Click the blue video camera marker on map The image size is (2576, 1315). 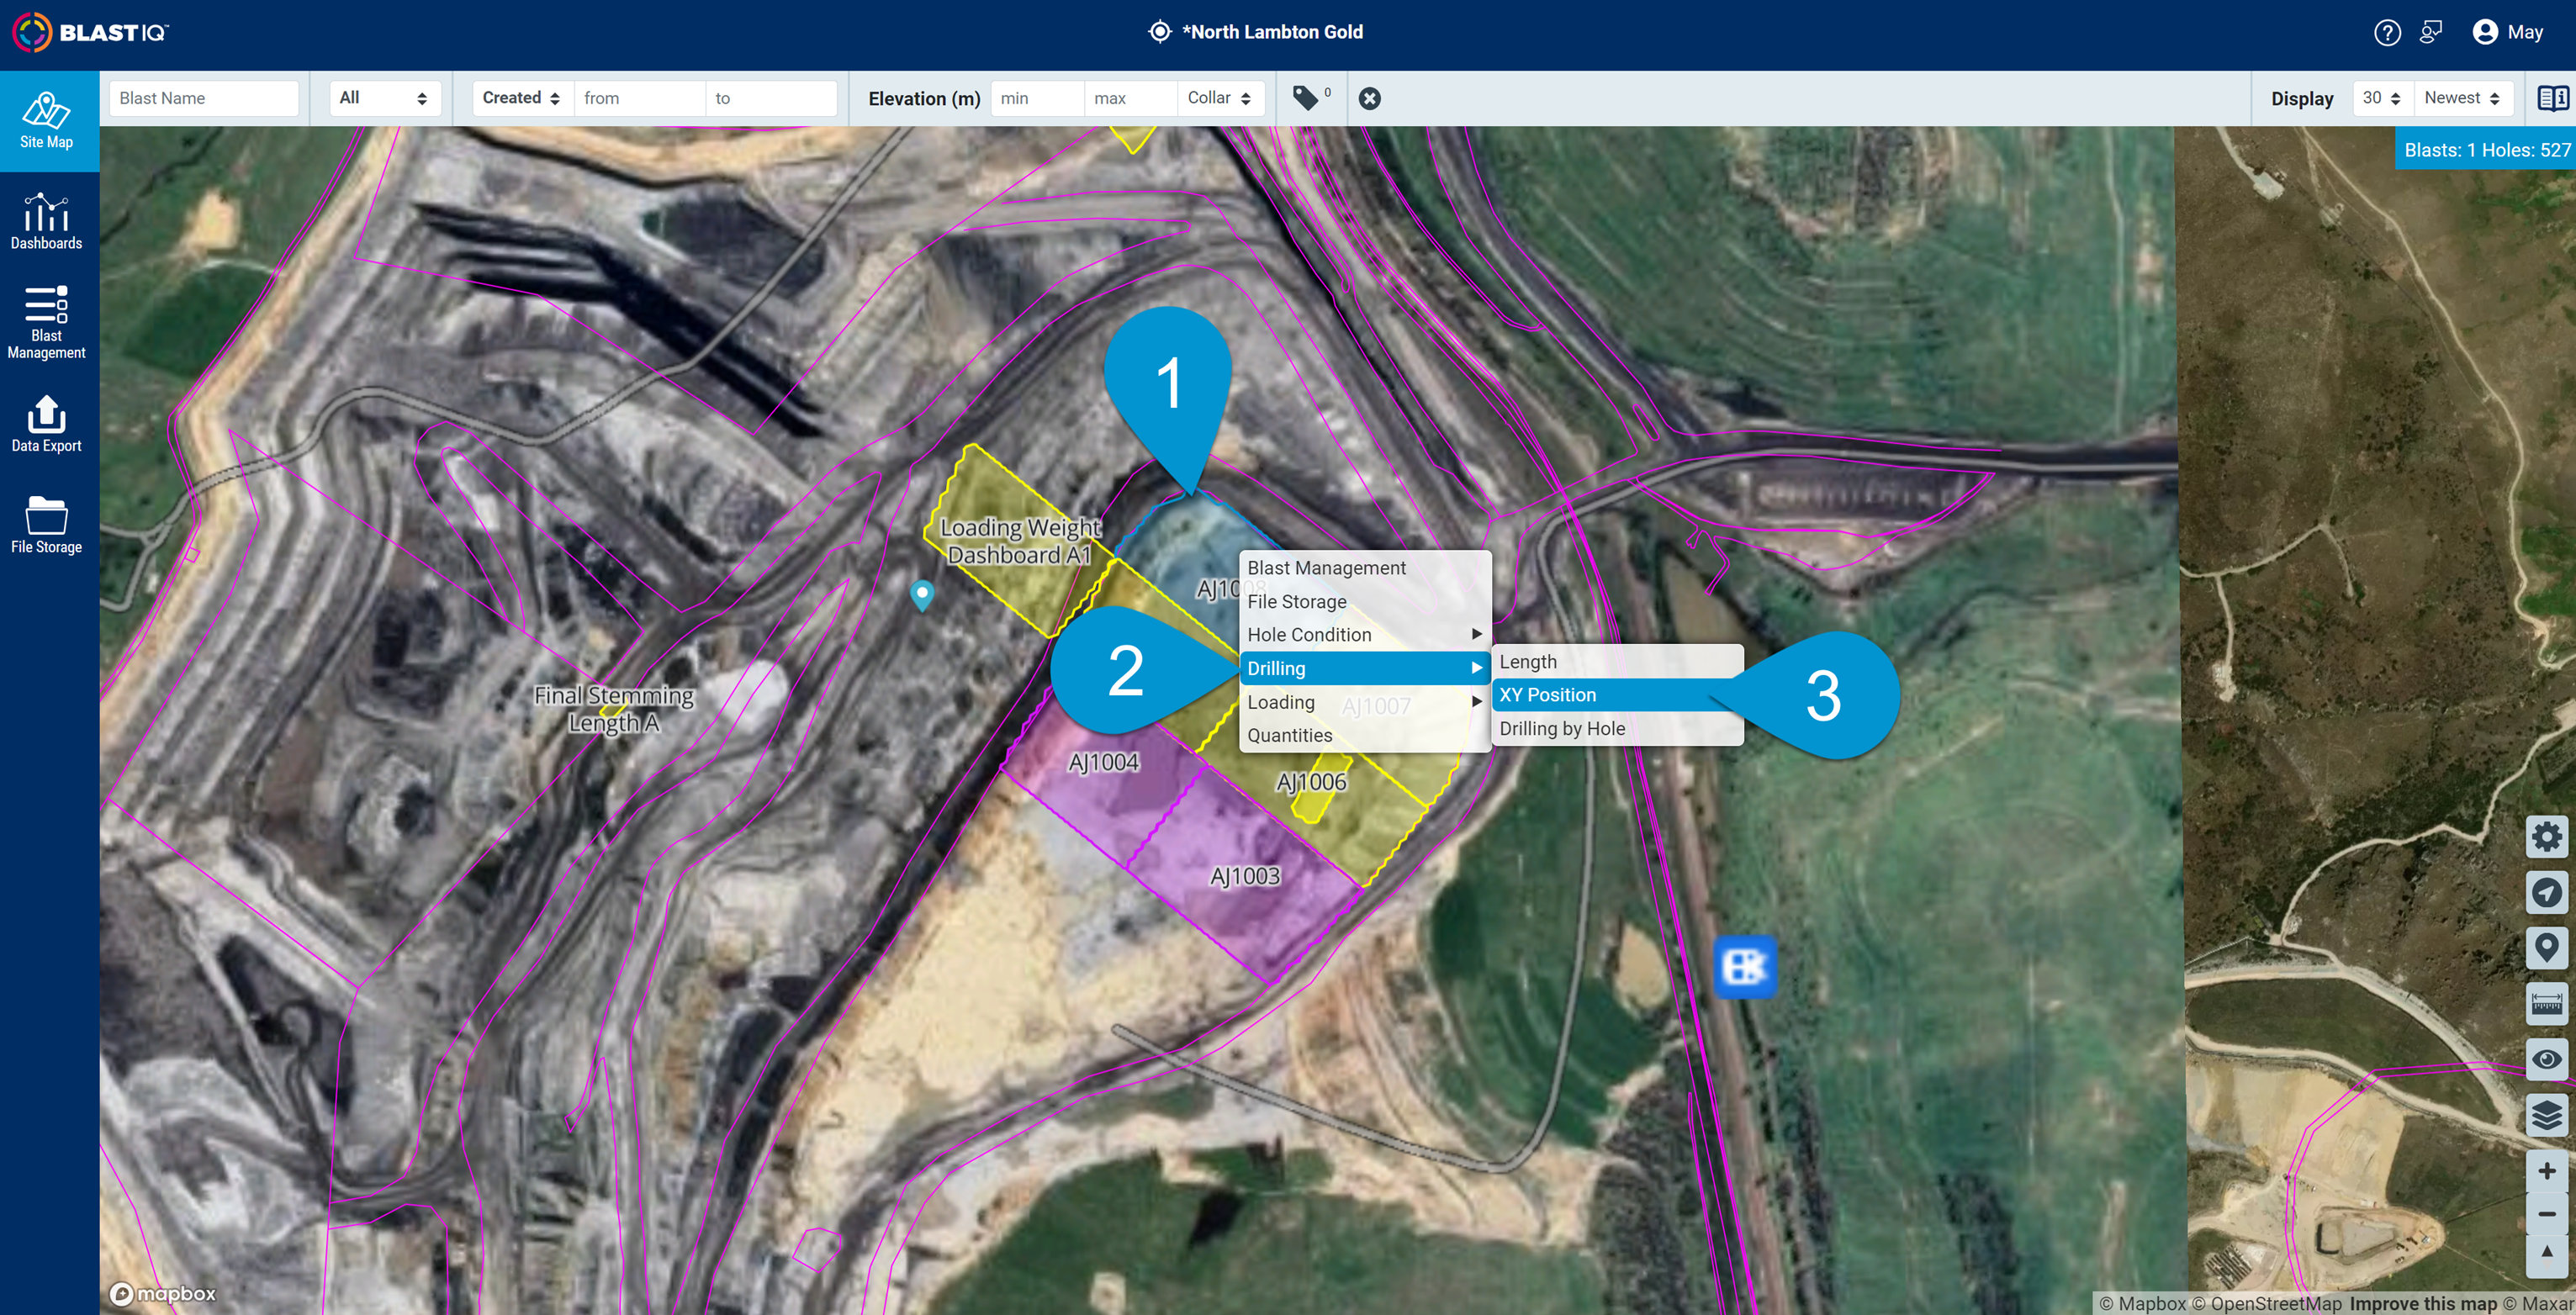click(1745, 967)
